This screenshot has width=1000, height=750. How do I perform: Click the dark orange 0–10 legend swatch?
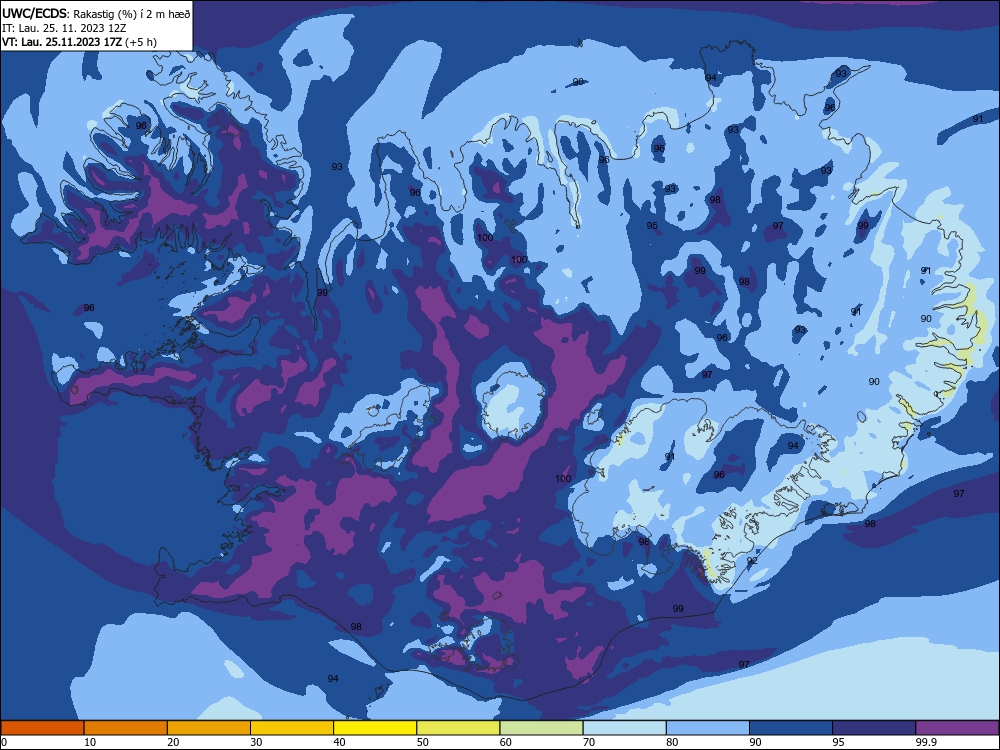(42, 728)
